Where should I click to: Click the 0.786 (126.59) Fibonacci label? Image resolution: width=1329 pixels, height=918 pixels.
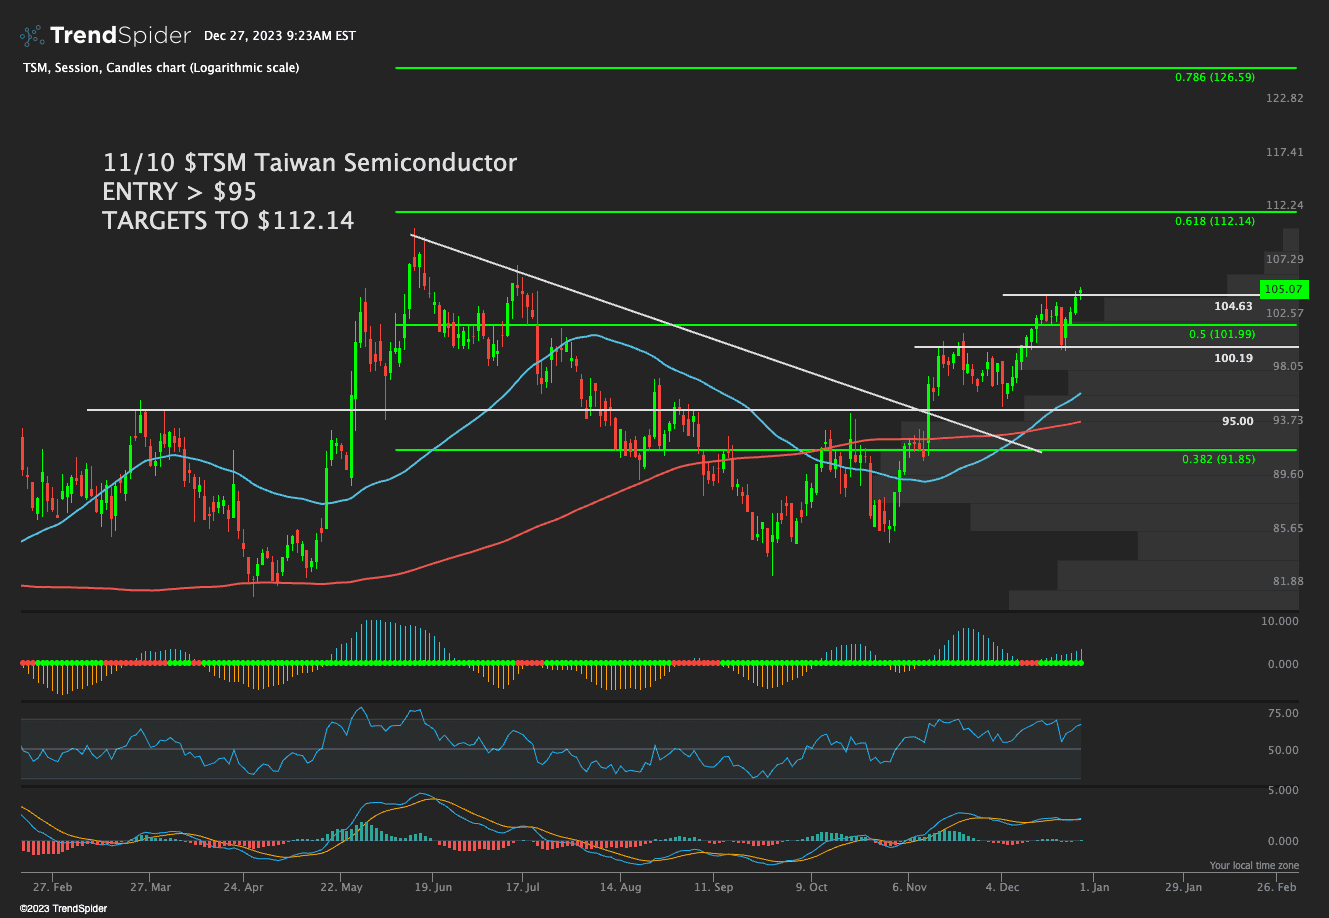pyautogui.click(x=1212, y=77)
